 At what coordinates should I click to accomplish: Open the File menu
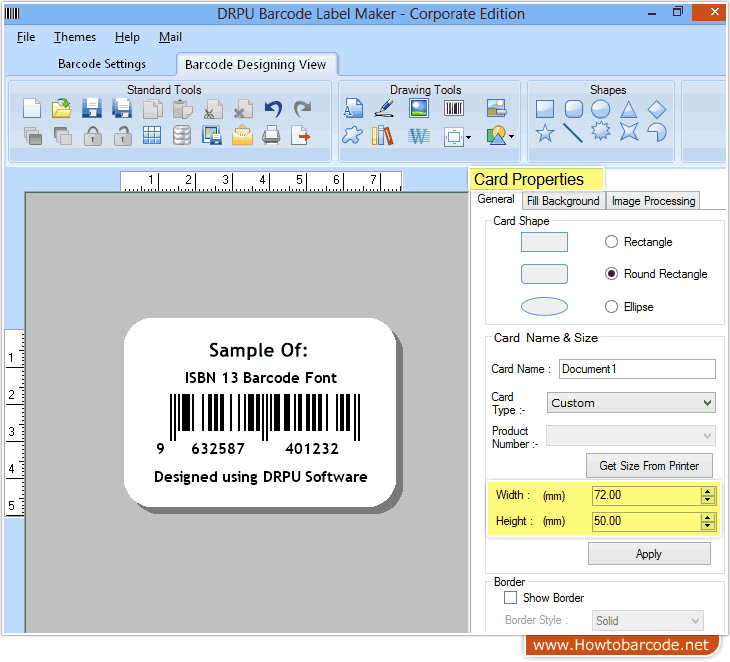coord(26,37)
